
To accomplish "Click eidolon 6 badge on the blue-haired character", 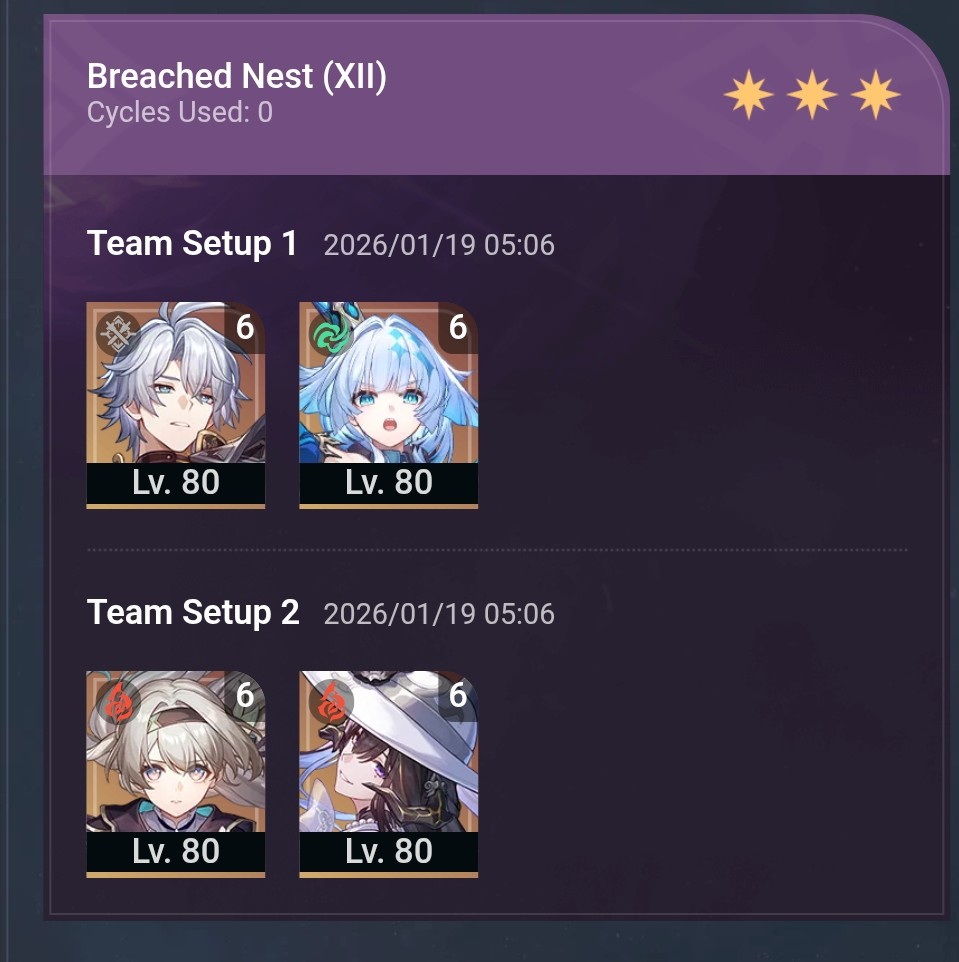I will click(458, 328).
